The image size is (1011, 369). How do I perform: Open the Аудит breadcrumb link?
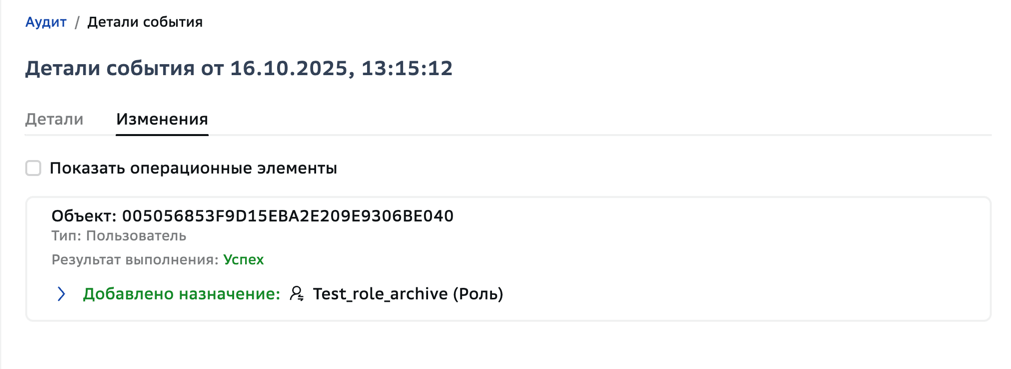46,23
